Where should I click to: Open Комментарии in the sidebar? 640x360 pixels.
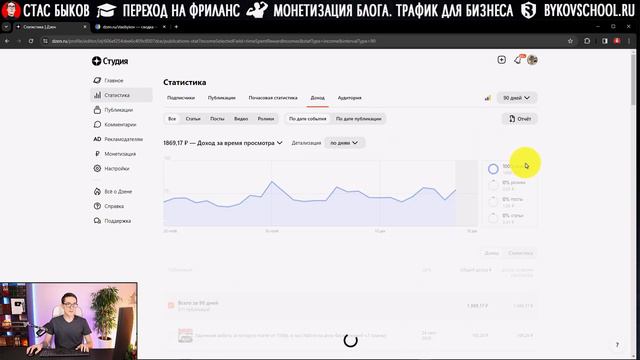pyautogui.click(x=121, y=124)
